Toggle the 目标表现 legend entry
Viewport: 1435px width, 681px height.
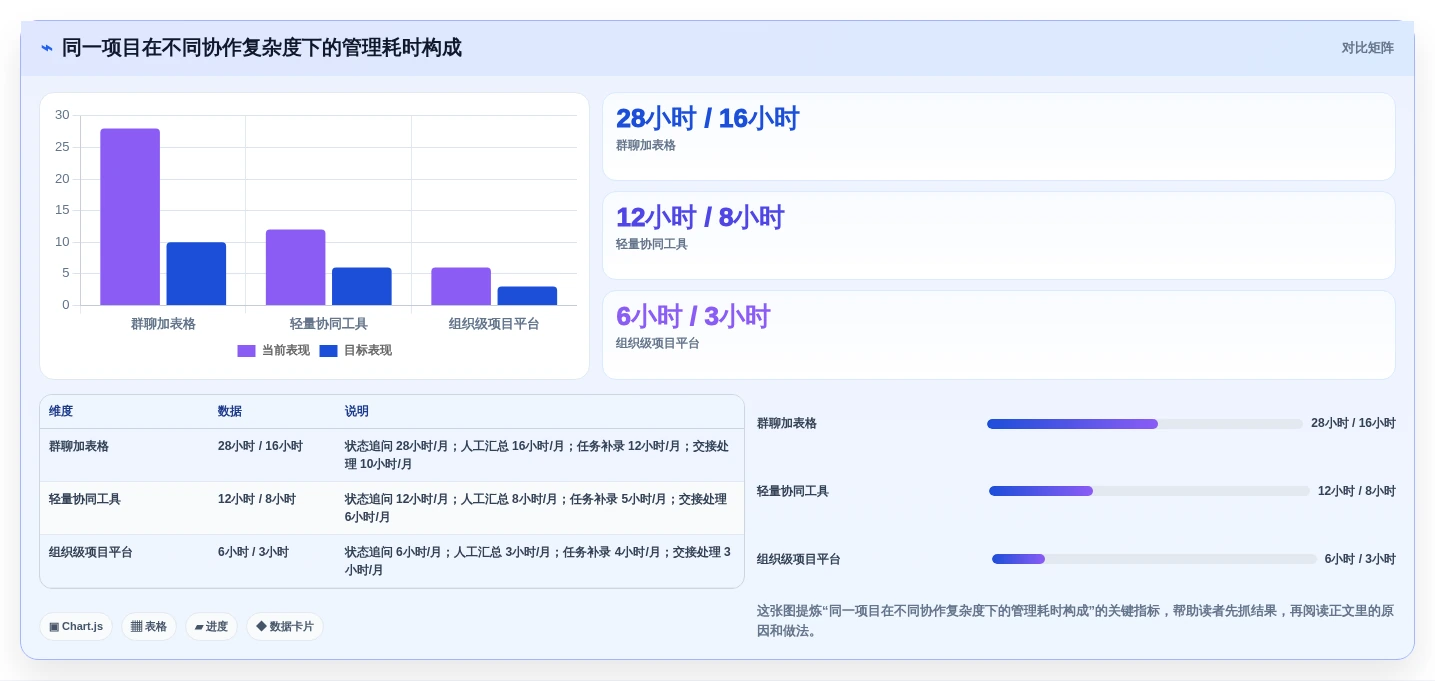coord(355,351)
